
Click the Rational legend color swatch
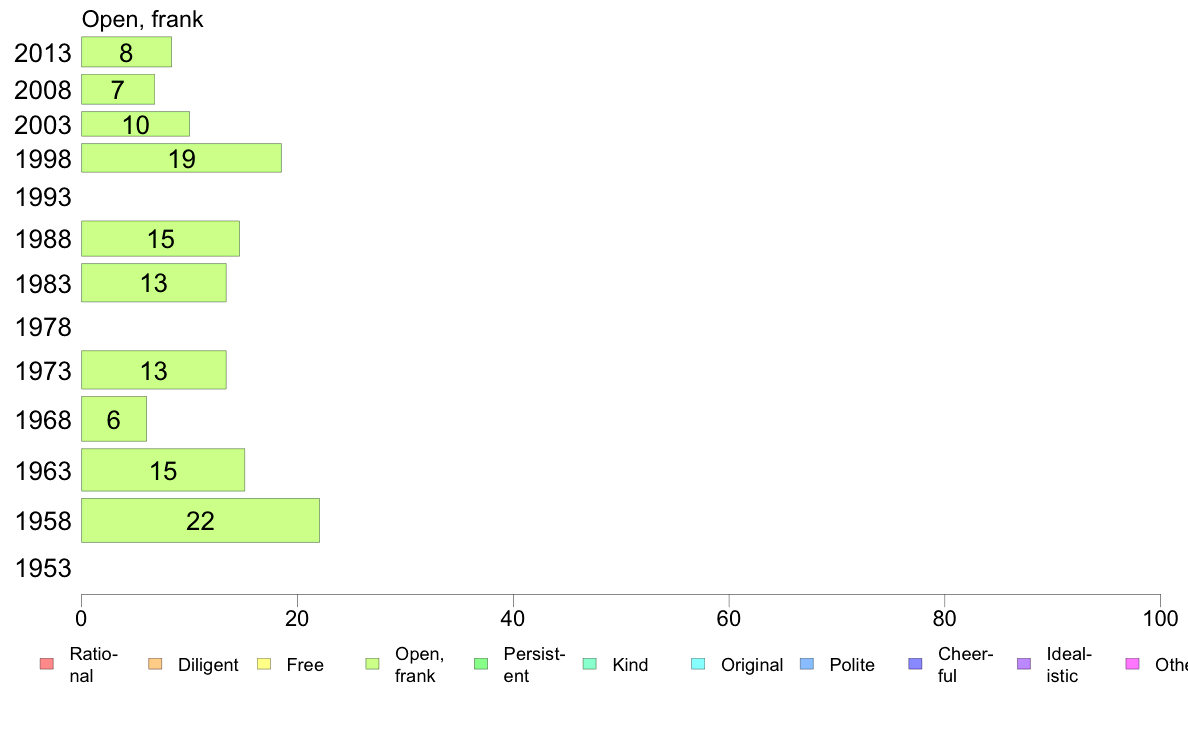pos(47,664)
